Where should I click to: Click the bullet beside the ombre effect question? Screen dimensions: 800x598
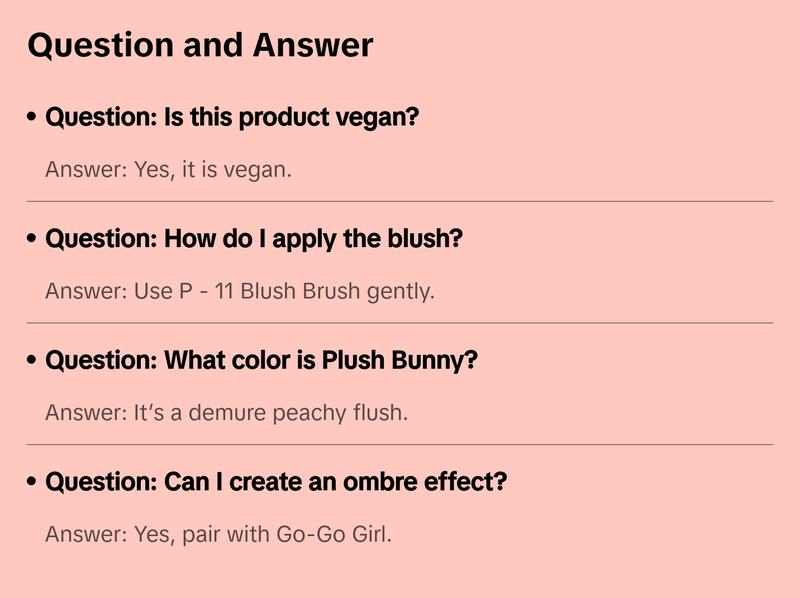33,483
